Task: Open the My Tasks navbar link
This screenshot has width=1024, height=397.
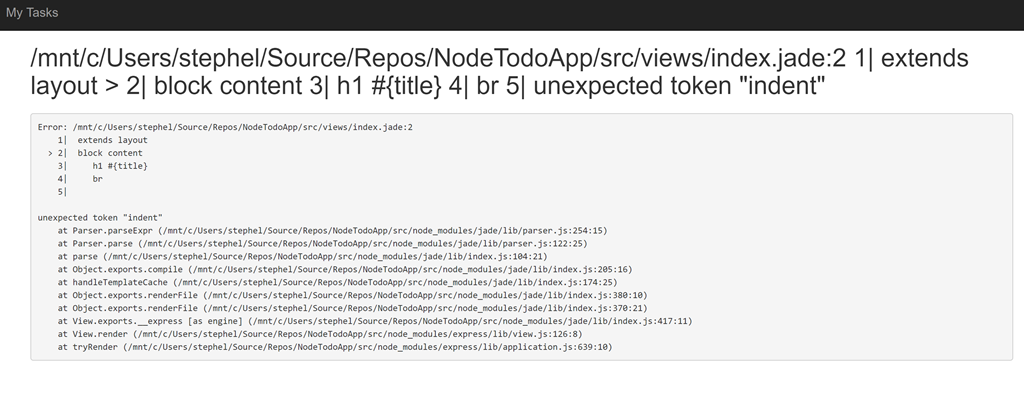Action: point(31,12)
